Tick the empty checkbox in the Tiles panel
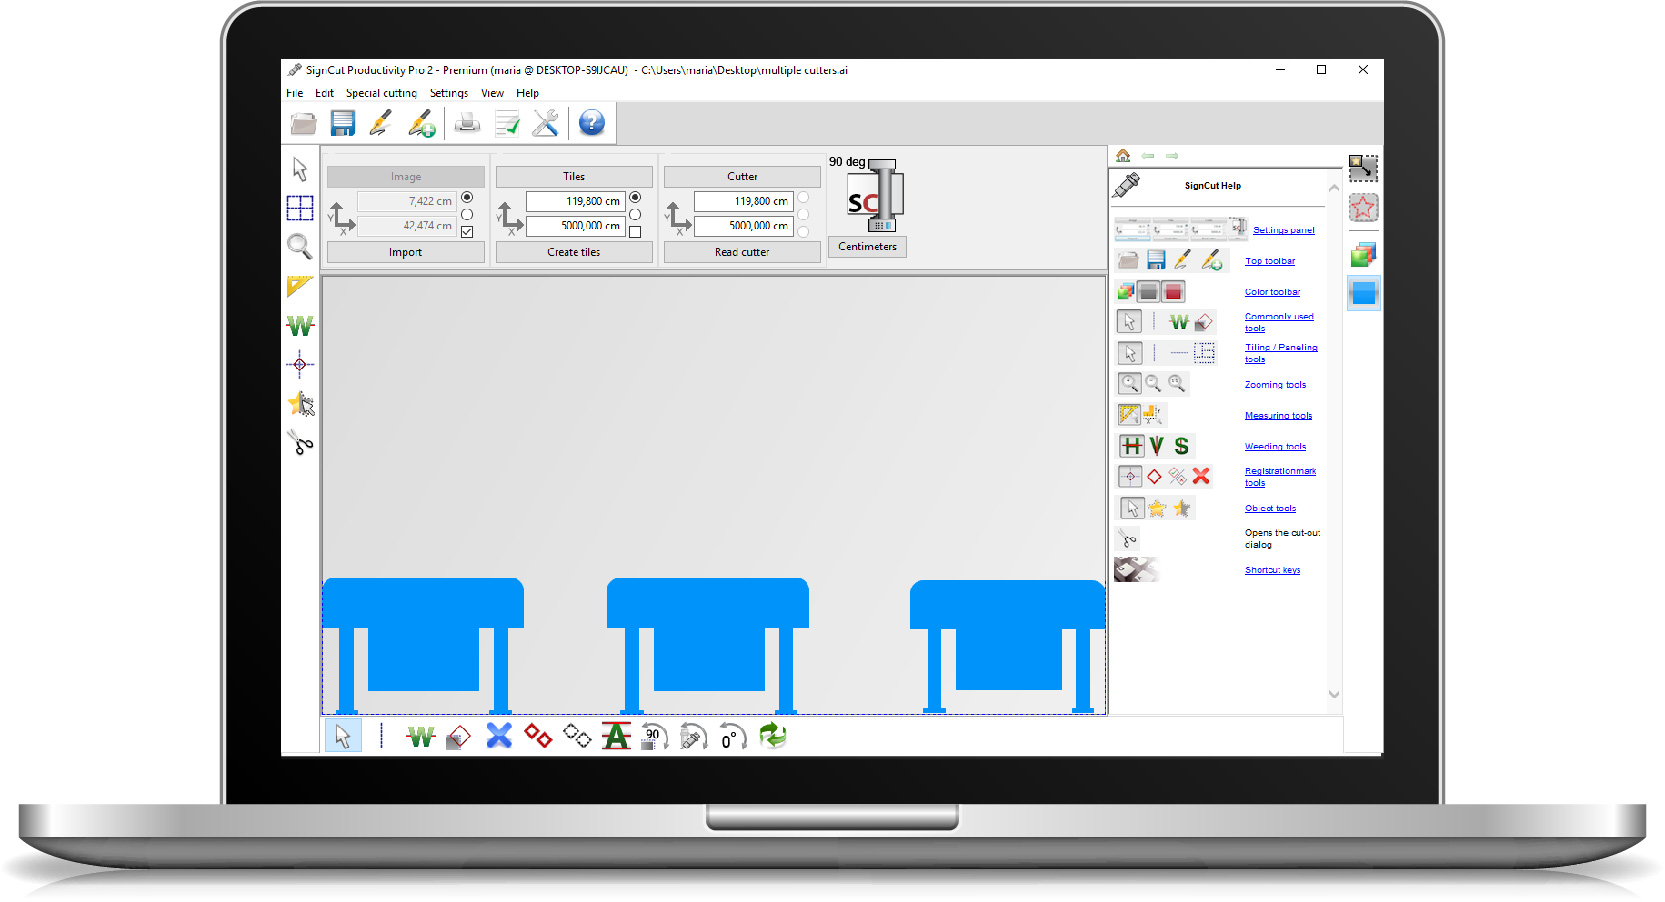The image size is (1665, 902). tap(635, 232)
